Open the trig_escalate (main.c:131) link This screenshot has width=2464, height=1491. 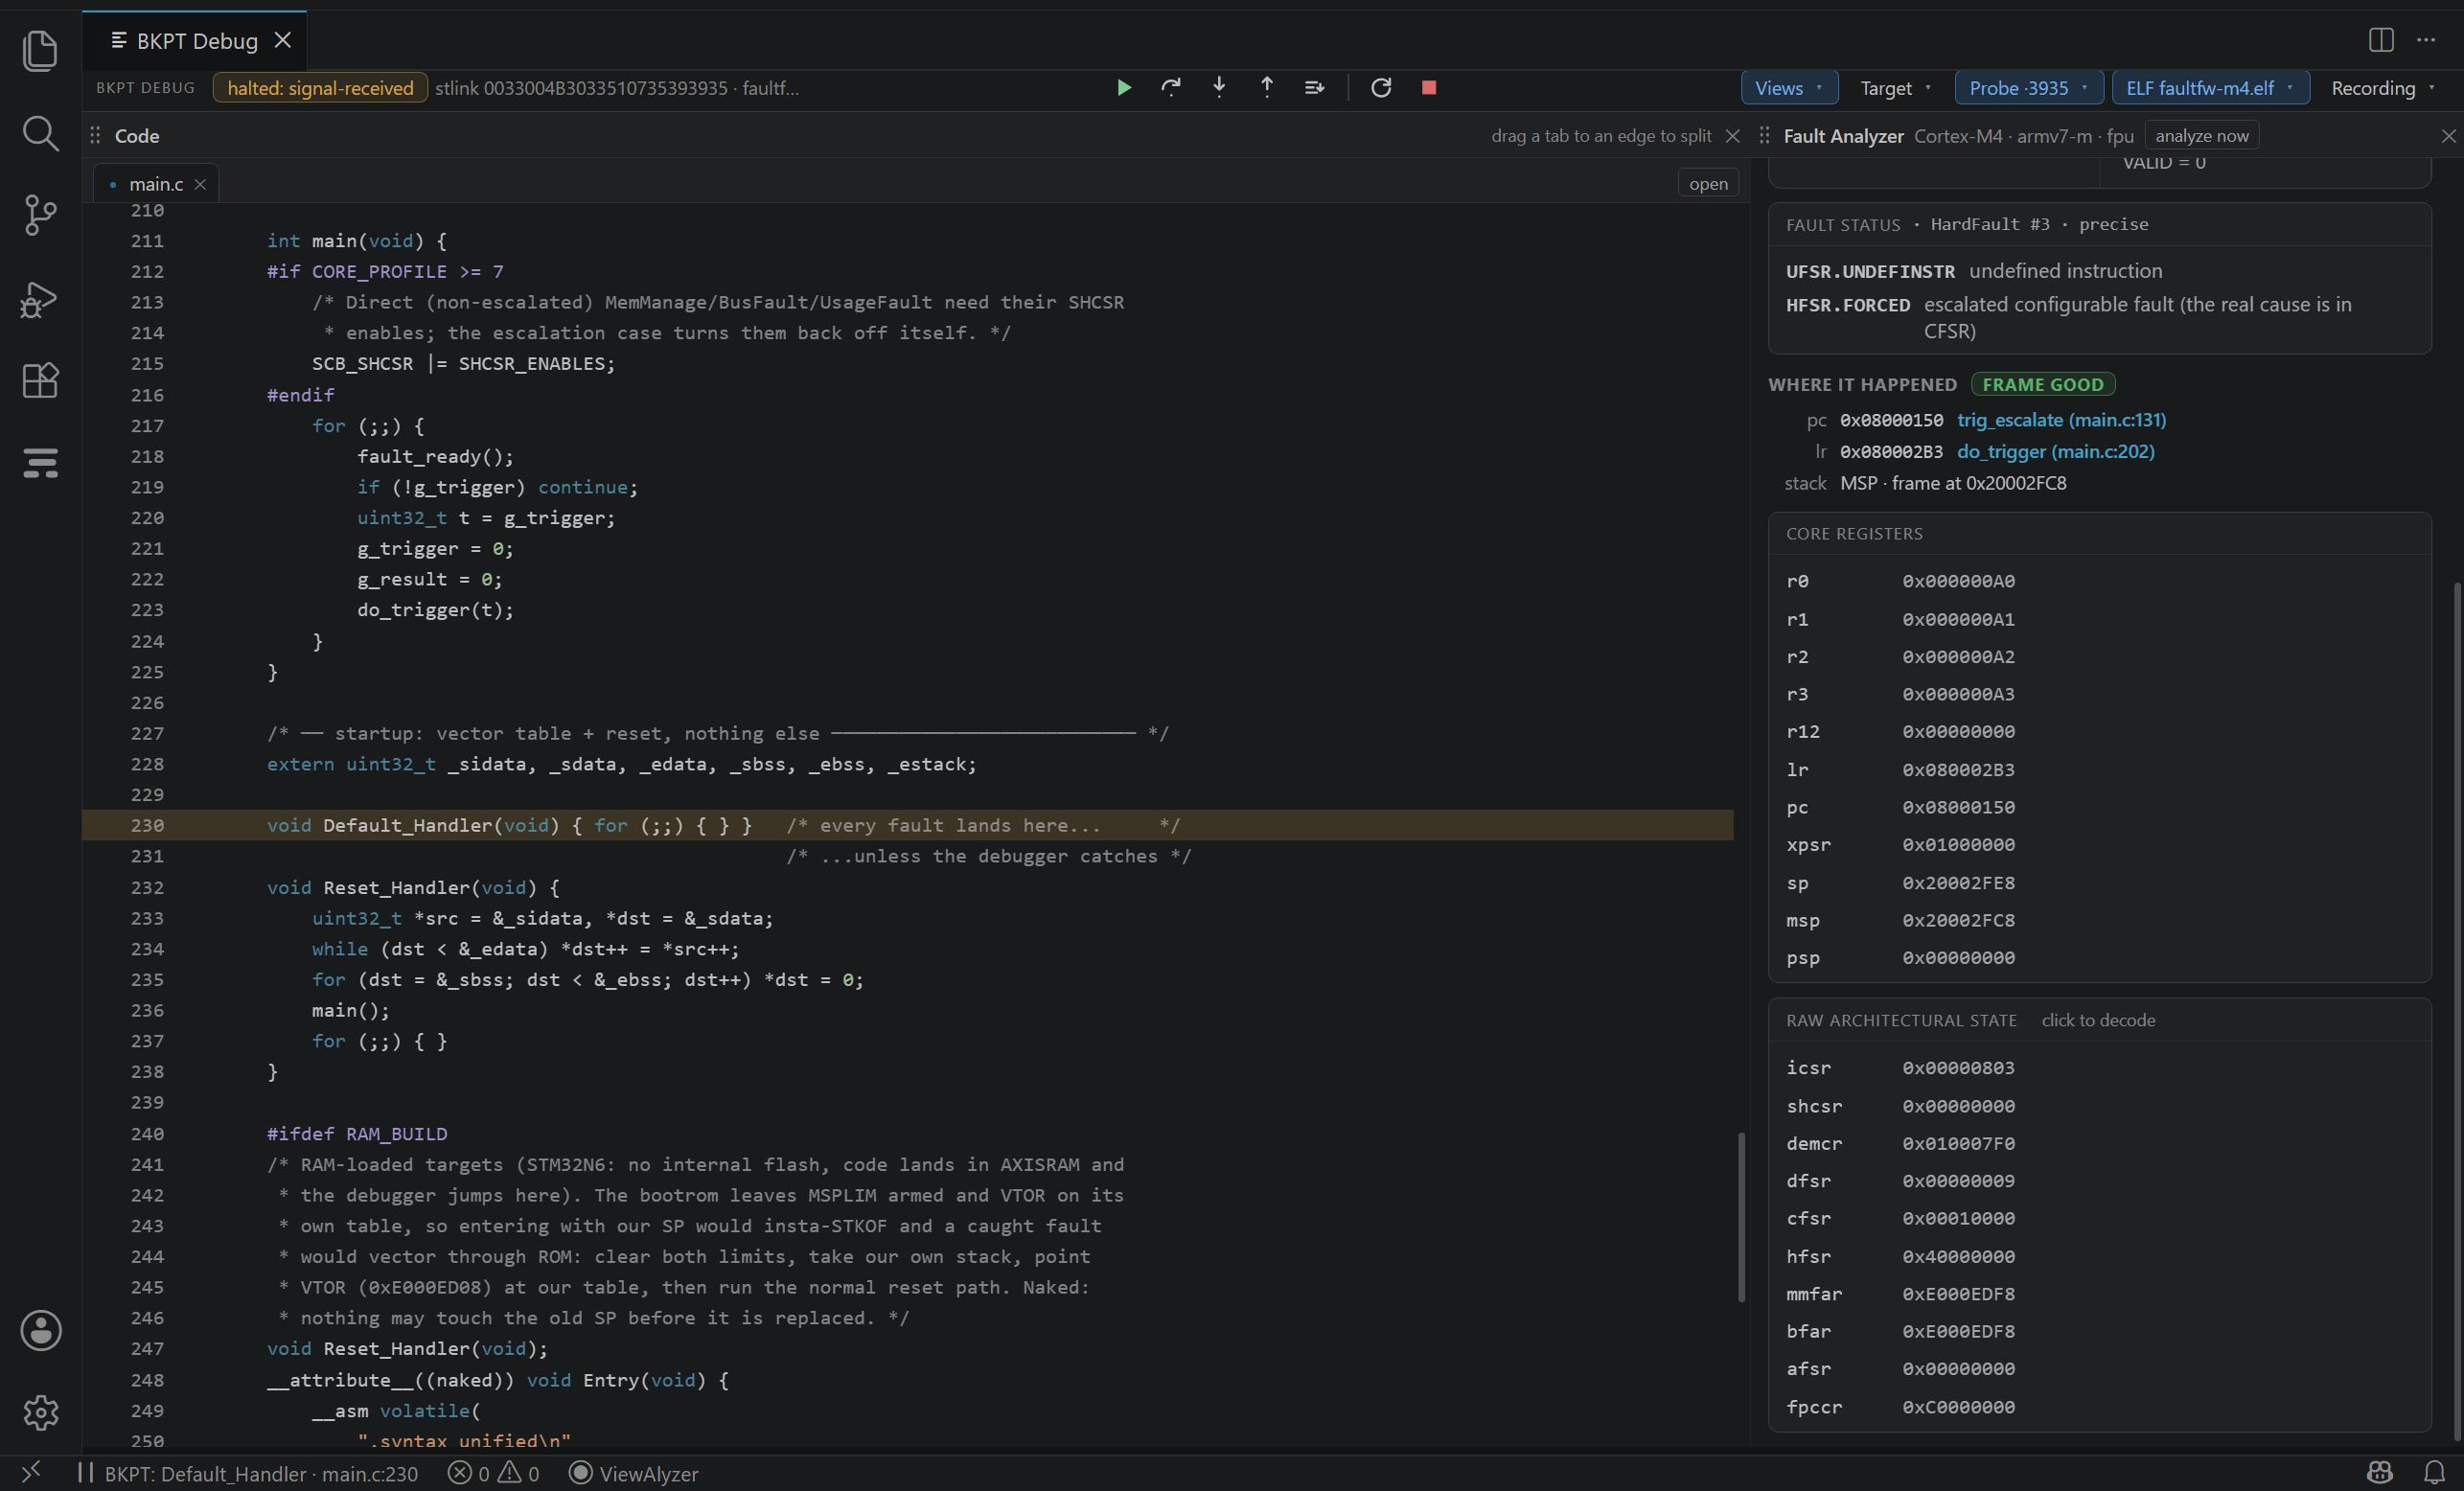point(2061,420)
